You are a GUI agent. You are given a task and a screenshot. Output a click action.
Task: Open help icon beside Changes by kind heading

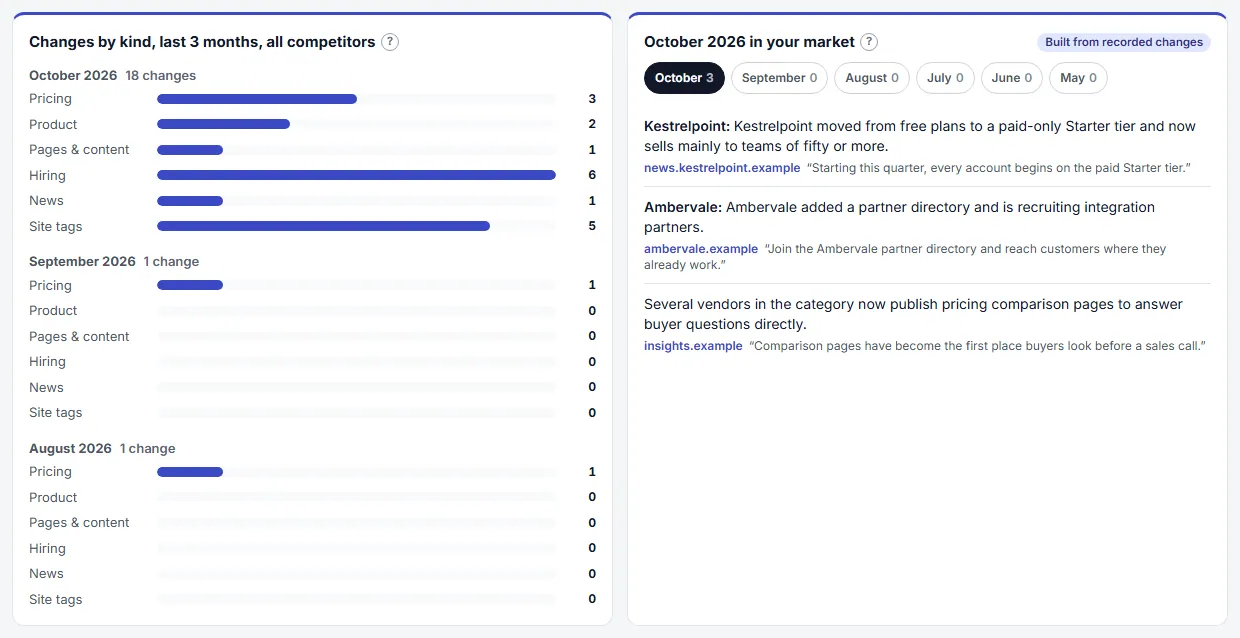[x=390, y=42]
